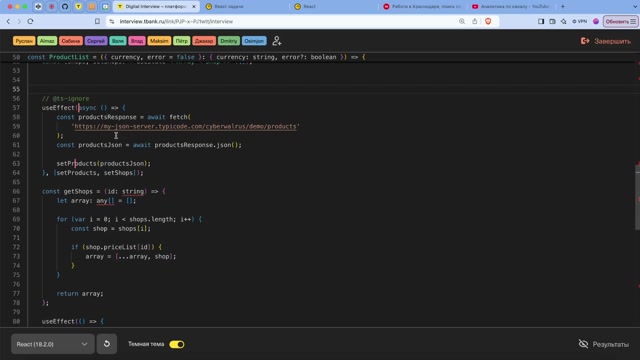The image size is (640, 360).
Task: Toggle the browser sidebar panel icon
Action: click(541, 21)
